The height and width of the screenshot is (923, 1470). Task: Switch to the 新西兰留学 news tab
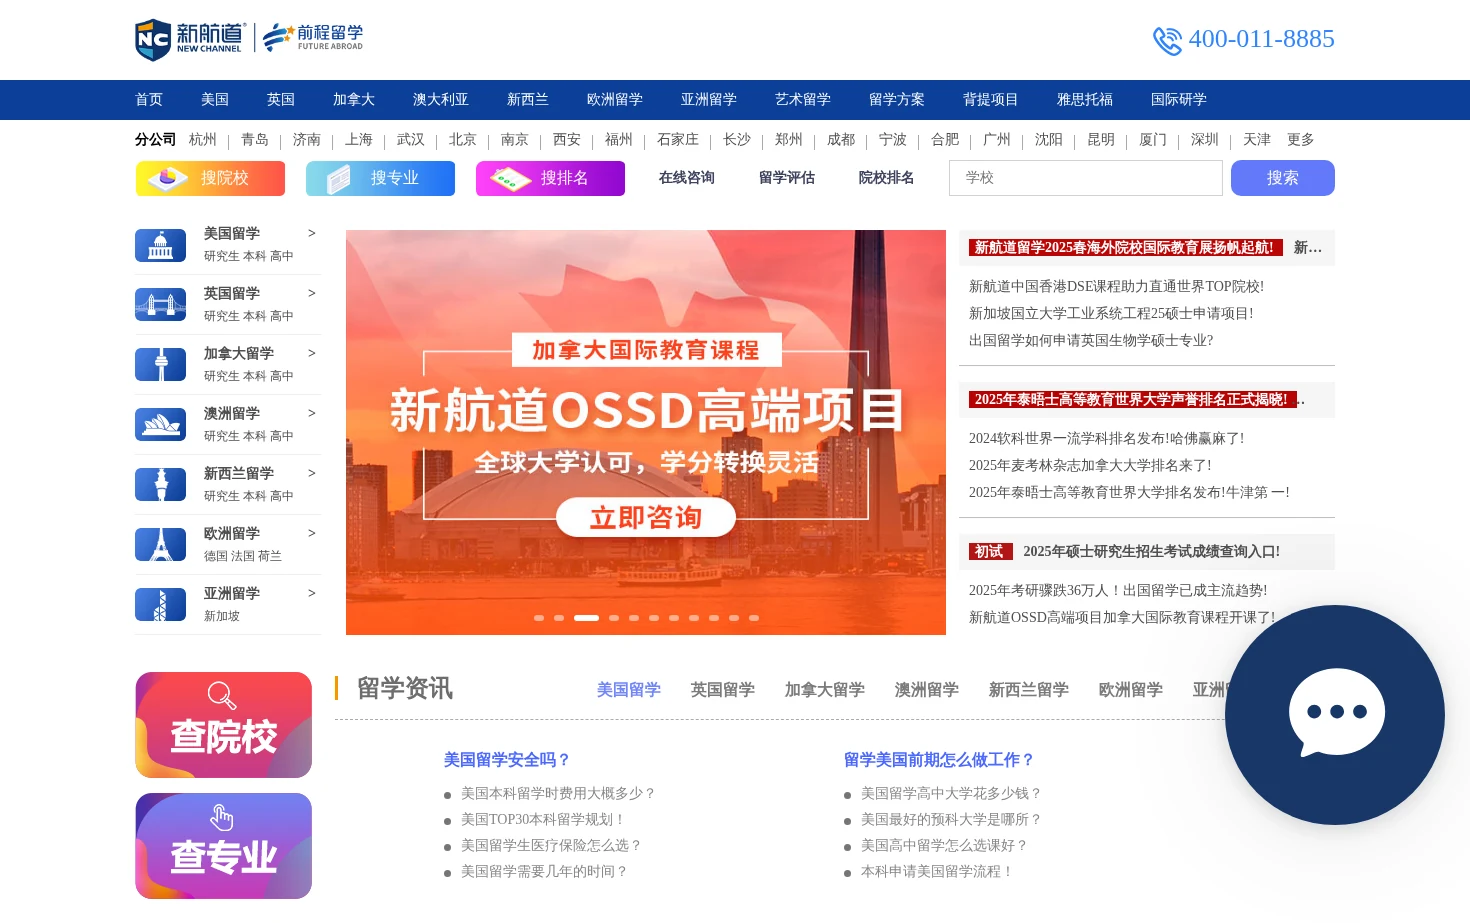1029,690
